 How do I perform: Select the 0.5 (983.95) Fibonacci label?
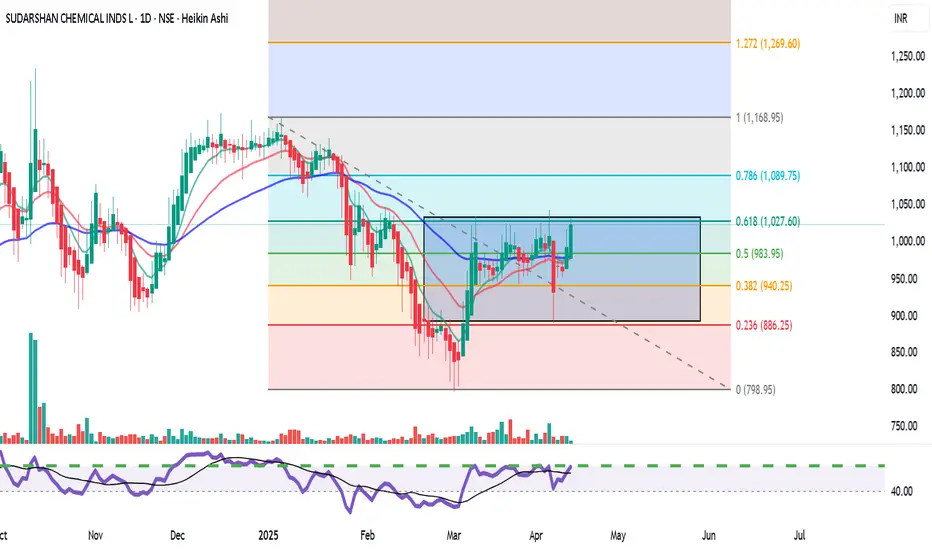click(760, 253)
